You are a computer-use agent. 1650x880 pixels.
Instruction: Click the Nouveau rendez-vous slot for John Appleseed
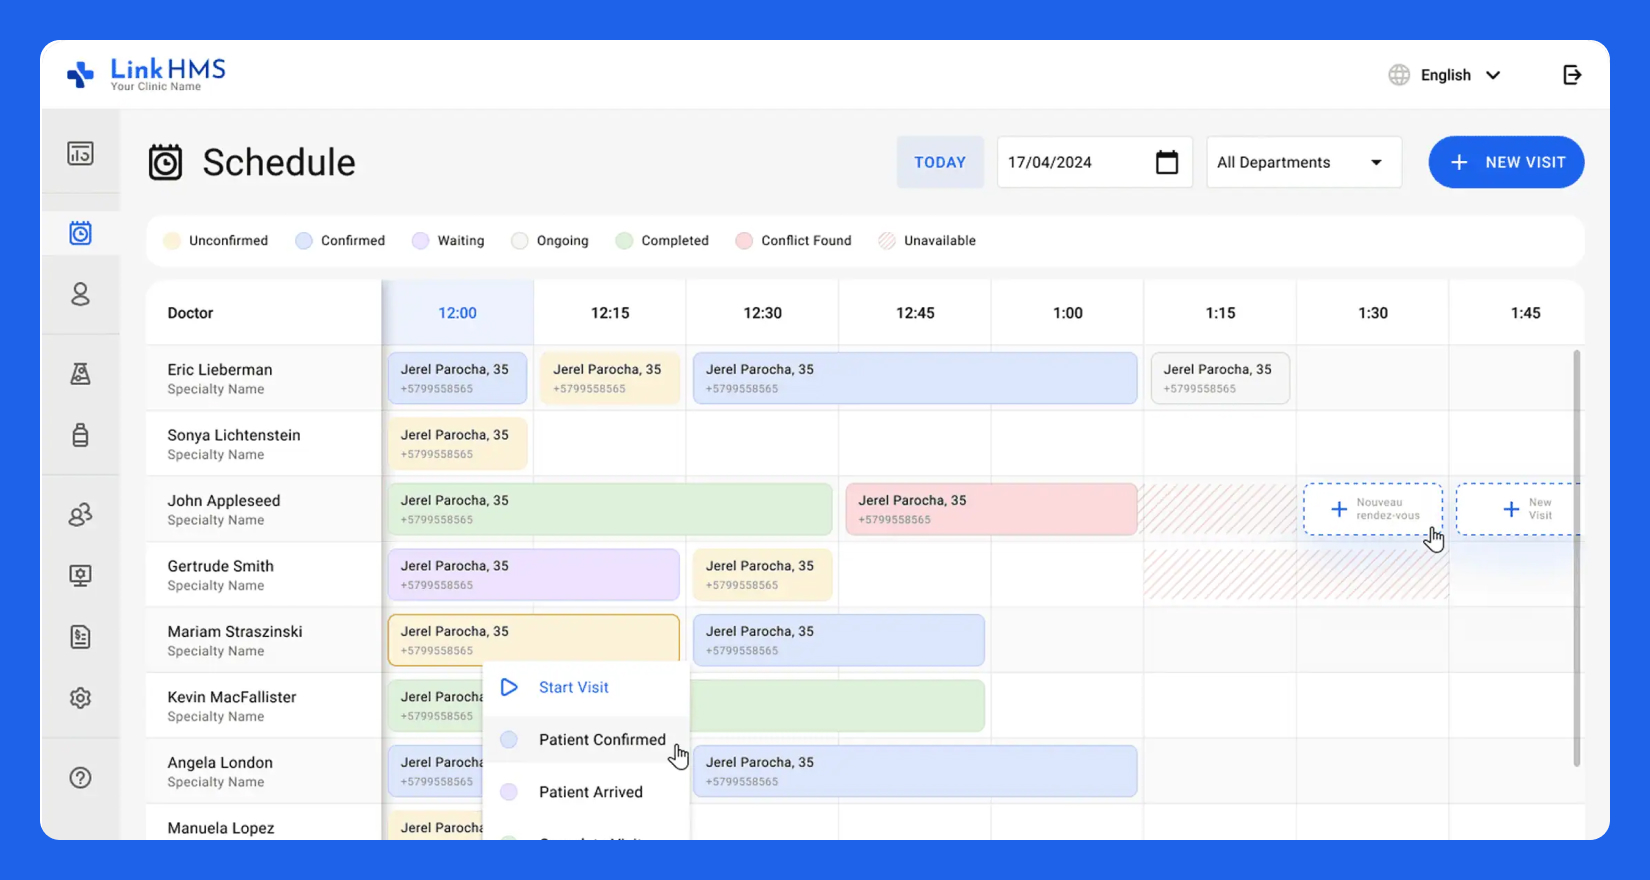point(1372,509)
